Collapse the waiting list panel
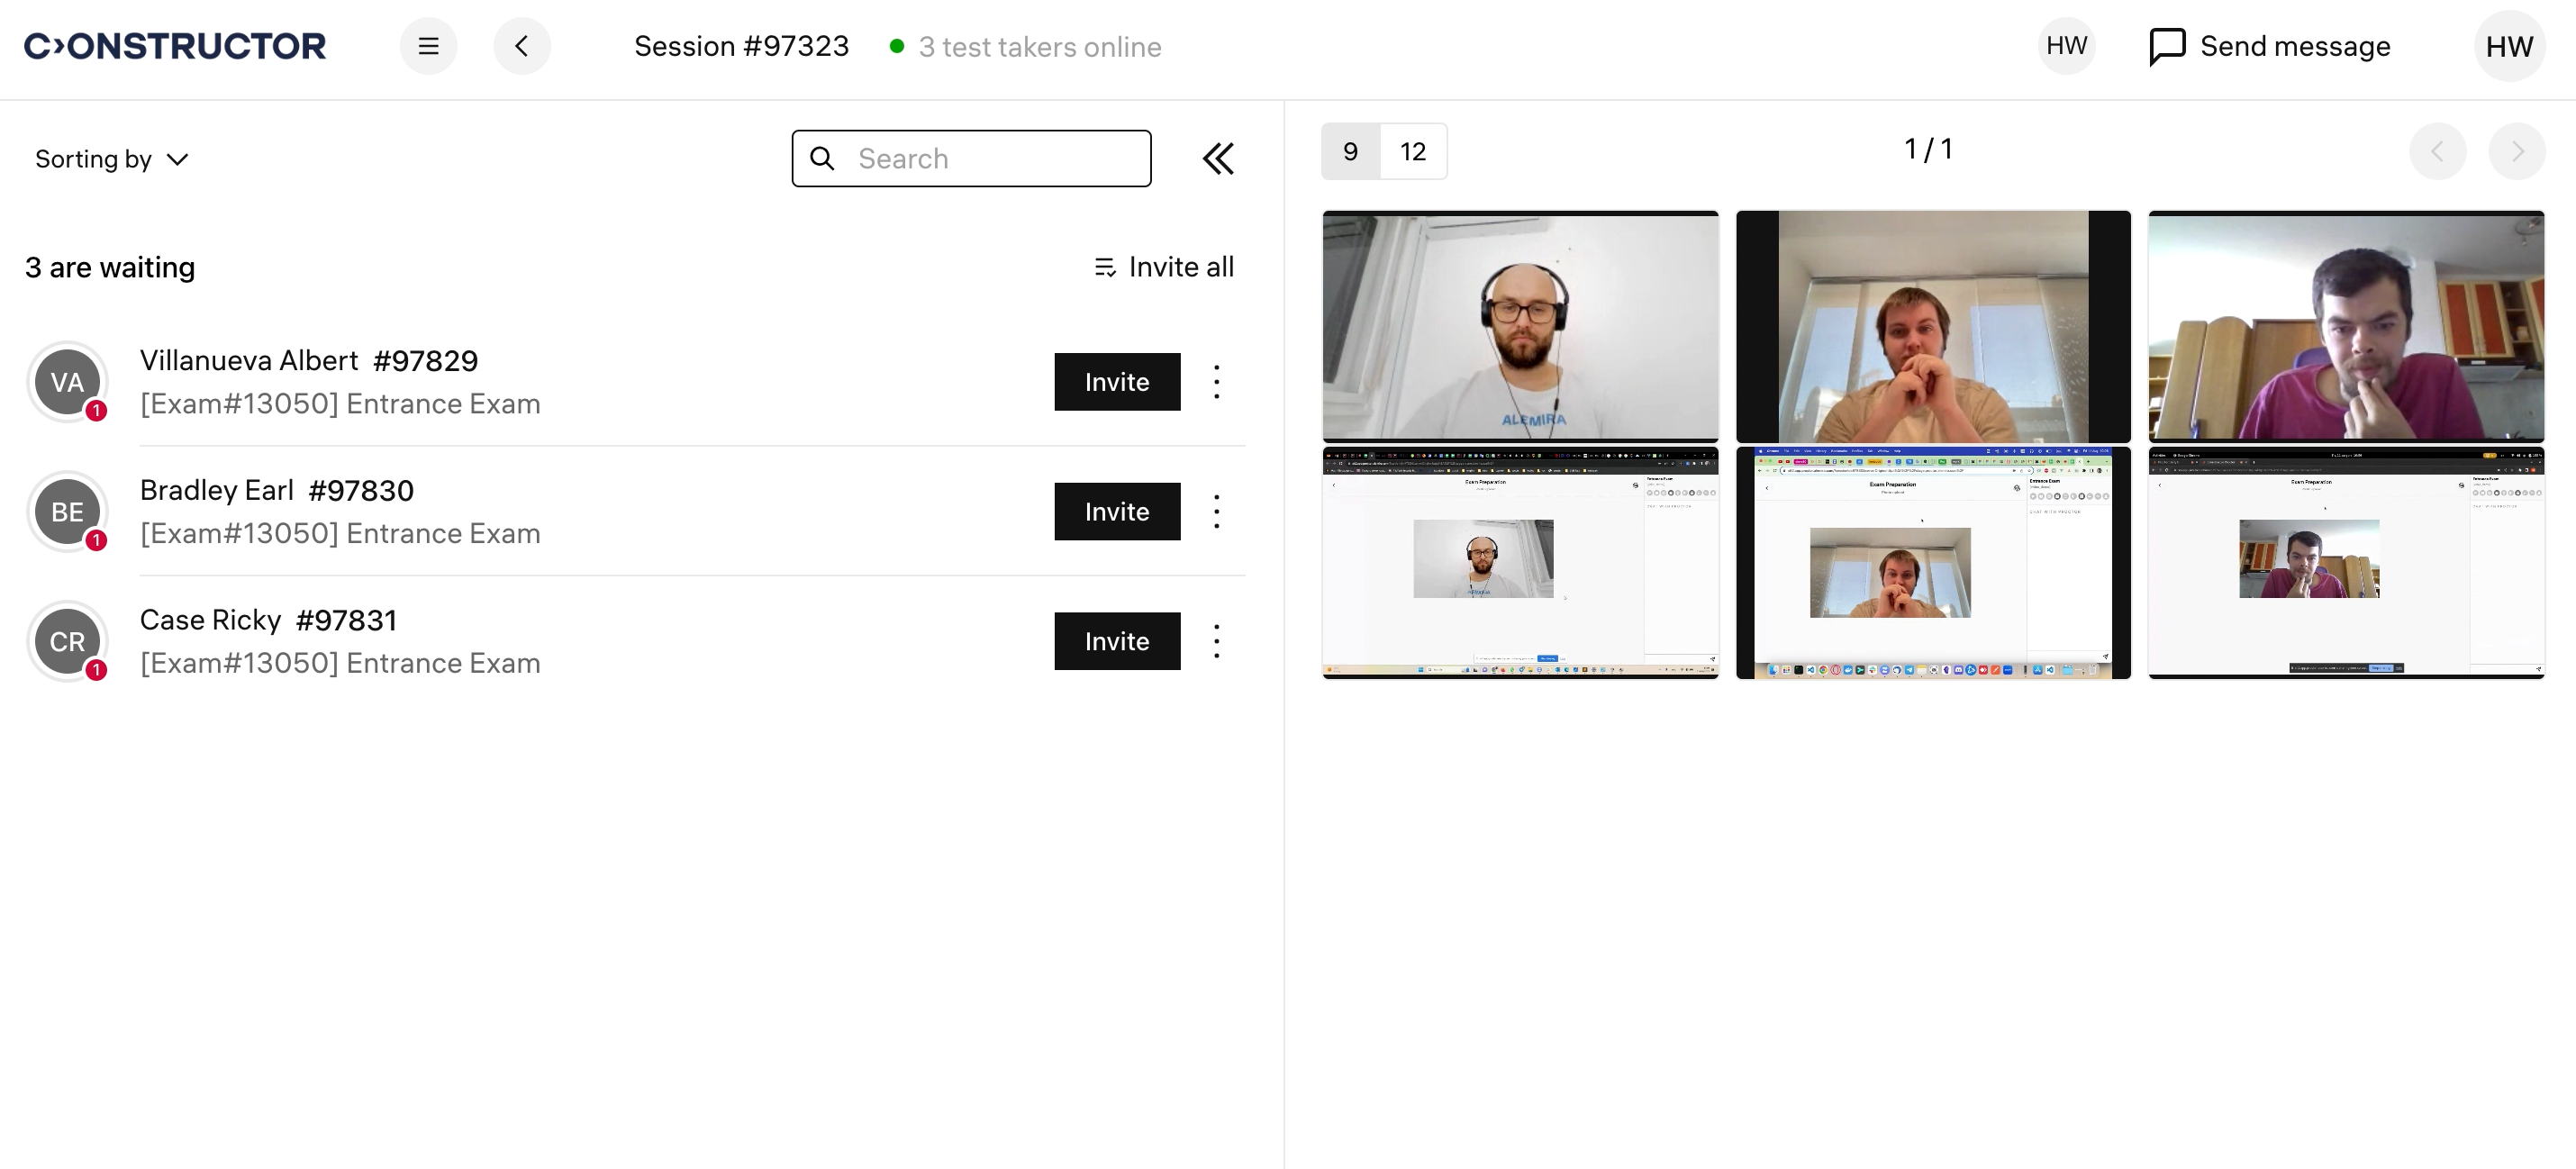Viewport: 2576px width, 1169px height. click(1217, 158)
